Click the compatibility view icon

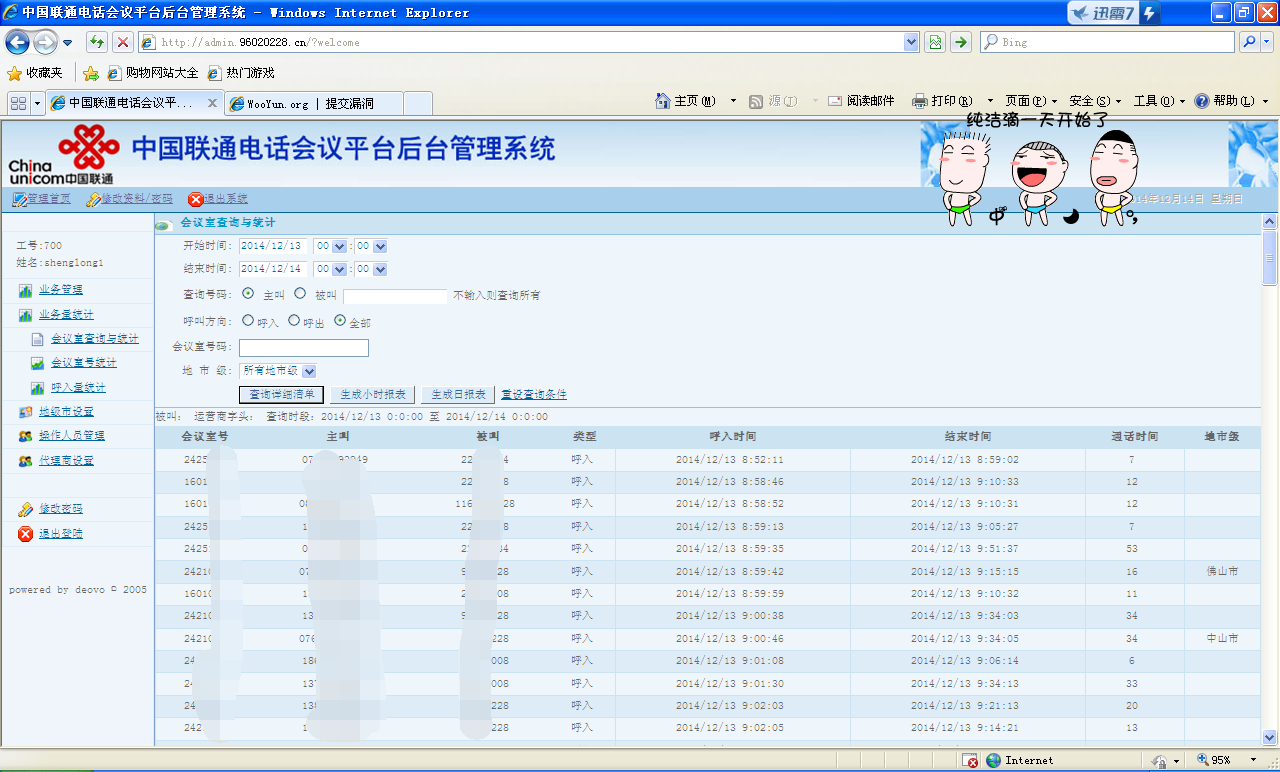935,42
